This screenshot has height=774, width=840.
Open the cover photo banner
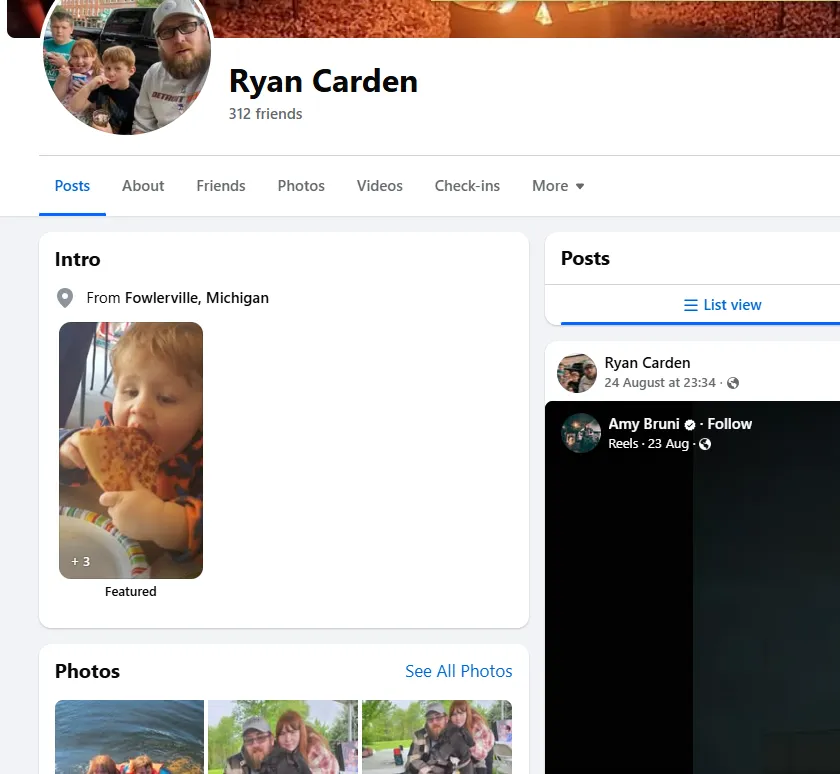(525, 18)
